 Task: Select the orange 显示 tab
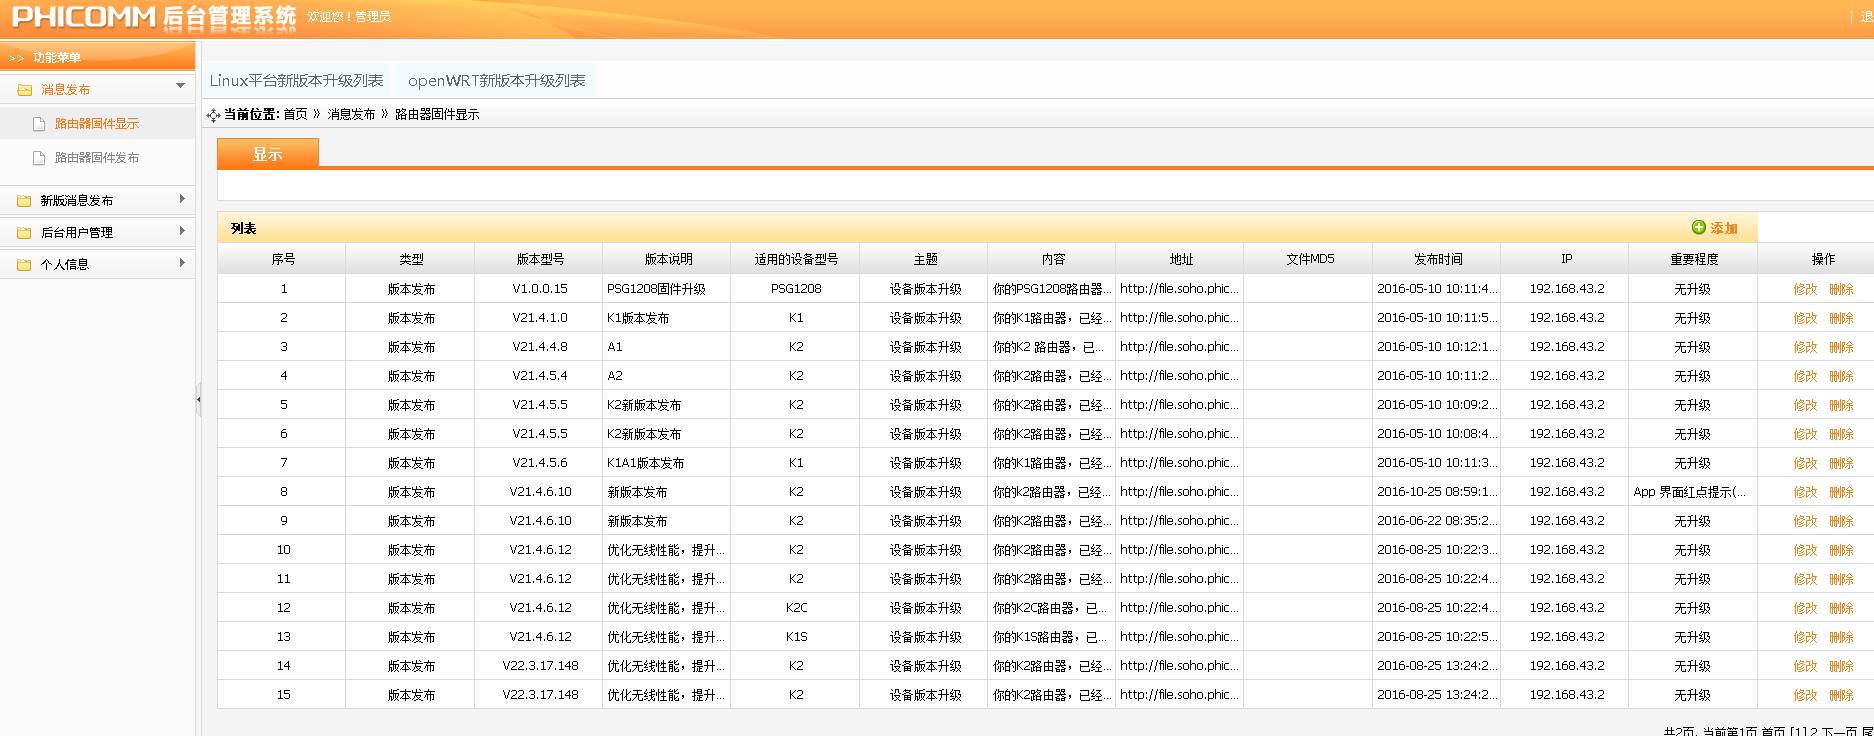tap(267, 154)
